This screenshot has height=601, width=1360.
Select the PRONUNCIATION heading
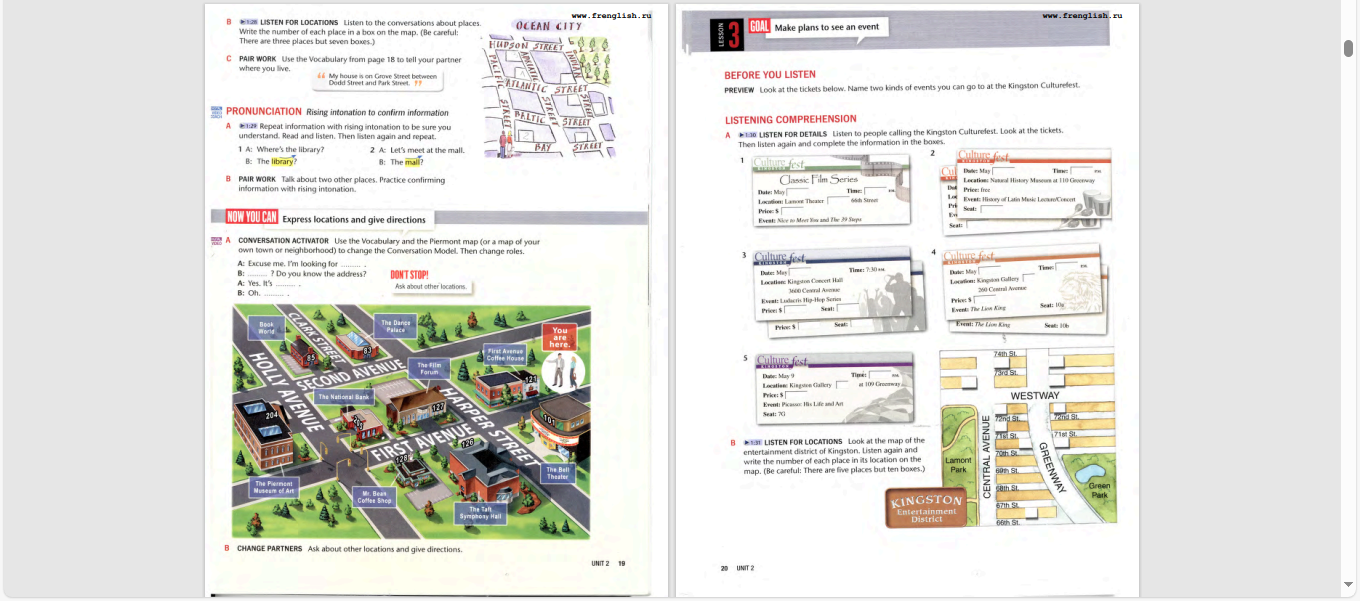point(264,111)
